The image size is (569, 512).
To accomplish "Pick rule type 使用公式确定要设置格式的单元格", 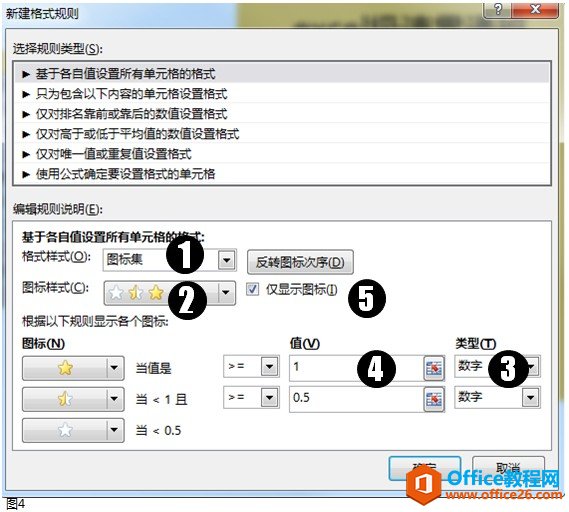I will [282, 174].
